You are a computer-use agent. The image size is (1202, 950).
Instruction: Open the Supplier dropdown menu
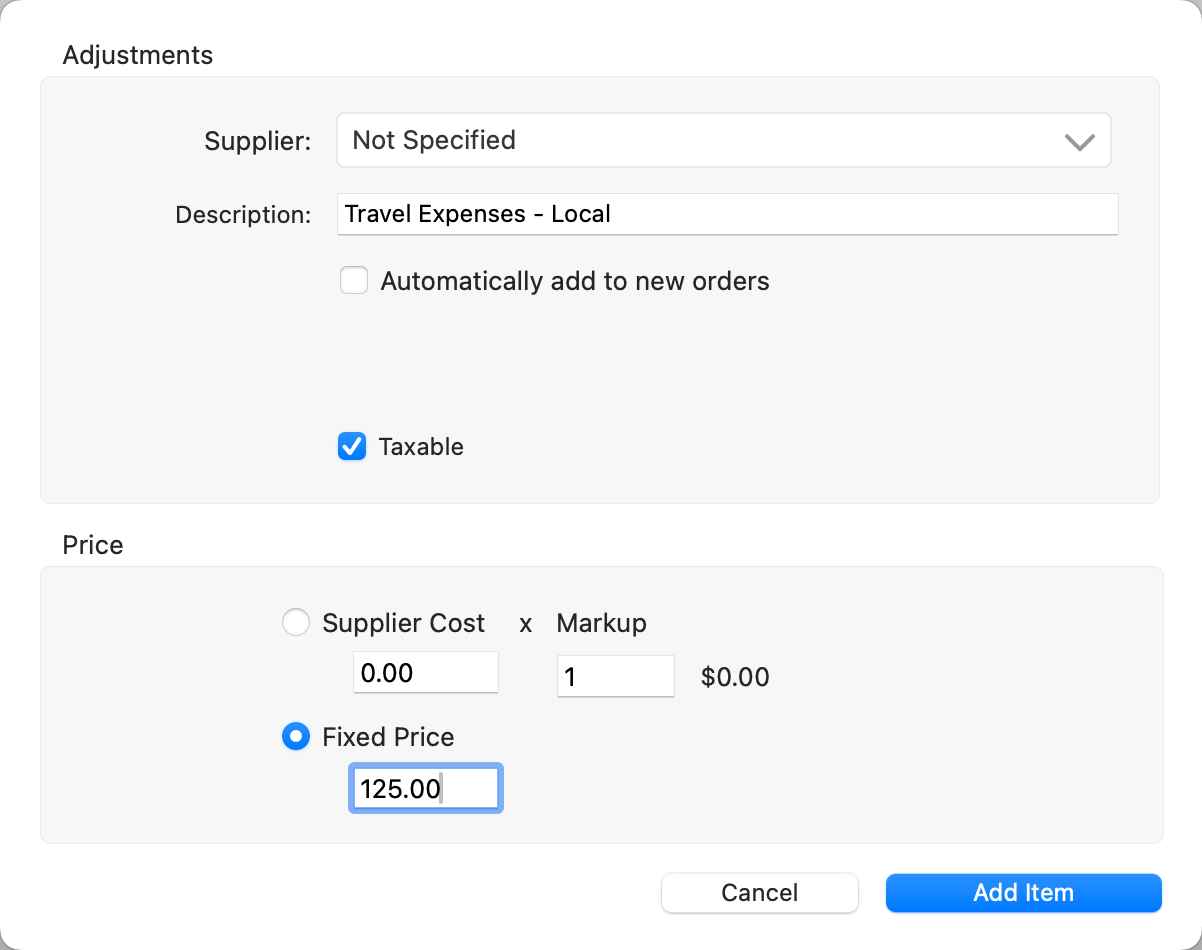tap(722, 140)
